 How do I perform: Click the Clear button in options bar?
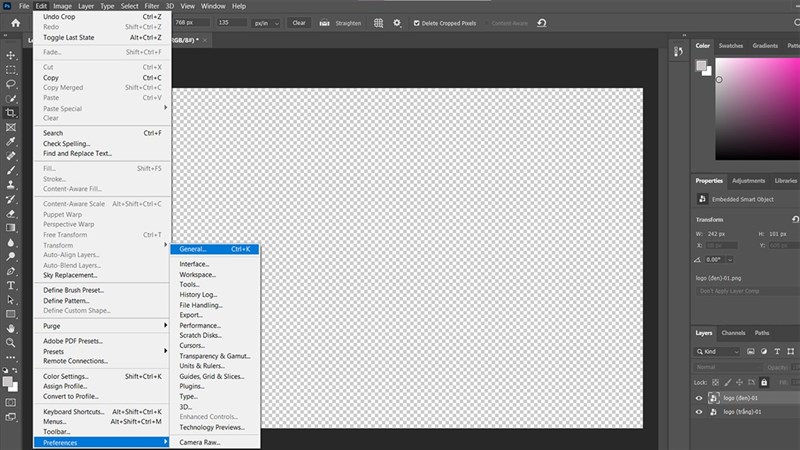click(299, 22)
